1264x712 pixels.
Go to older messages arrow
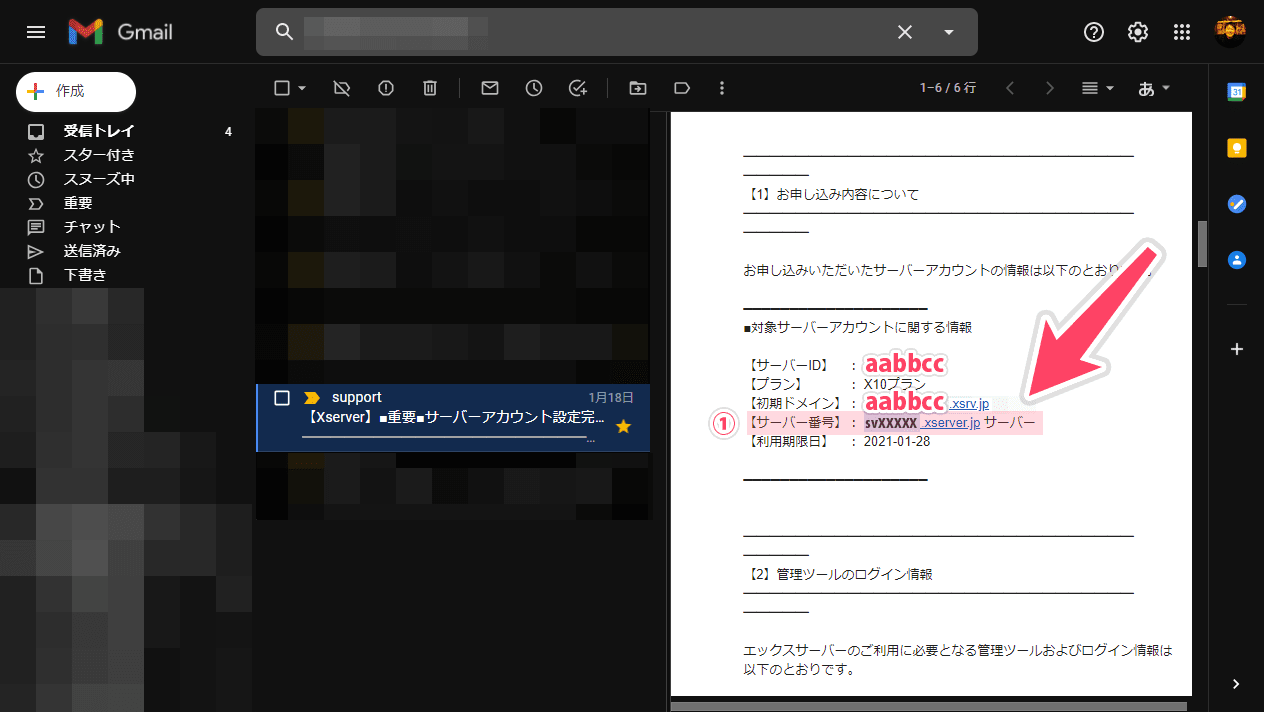[x=1050, y=88]
